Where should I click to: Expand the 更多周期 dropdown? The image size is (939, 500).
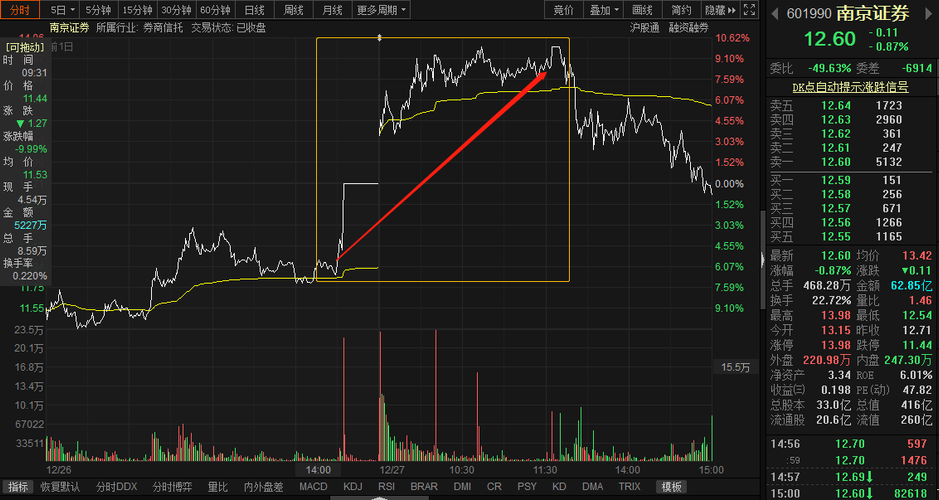[381, 10]
